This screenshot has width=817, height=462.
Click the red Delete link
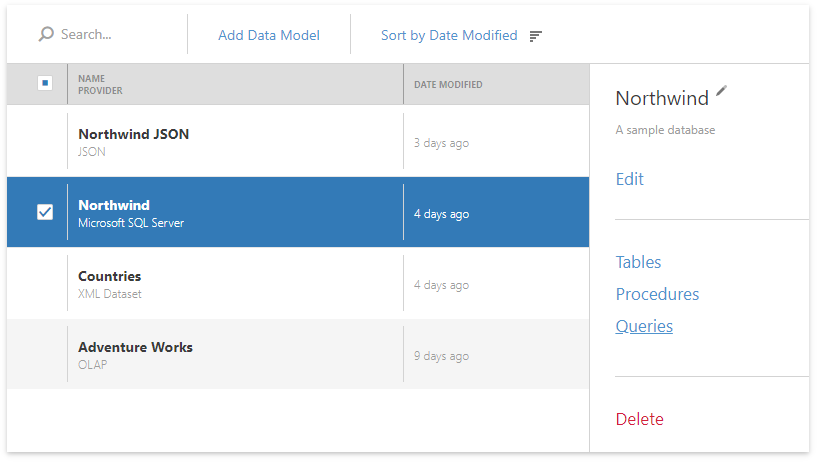point(639,419)
